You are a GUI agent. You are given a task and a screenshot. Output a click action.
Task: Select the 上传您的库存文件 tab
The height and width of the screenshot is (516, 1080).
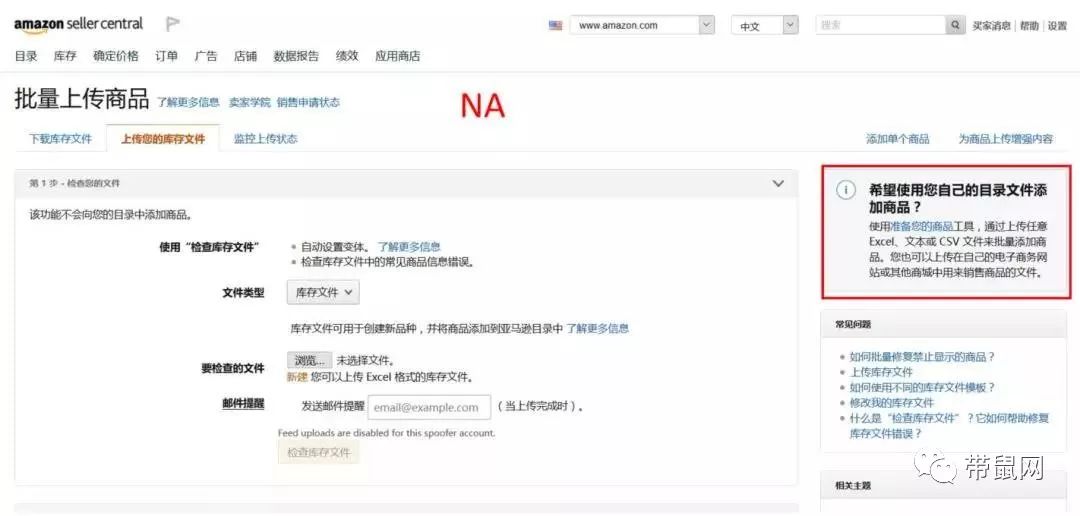pyautogui.click(x=163, y=138)
